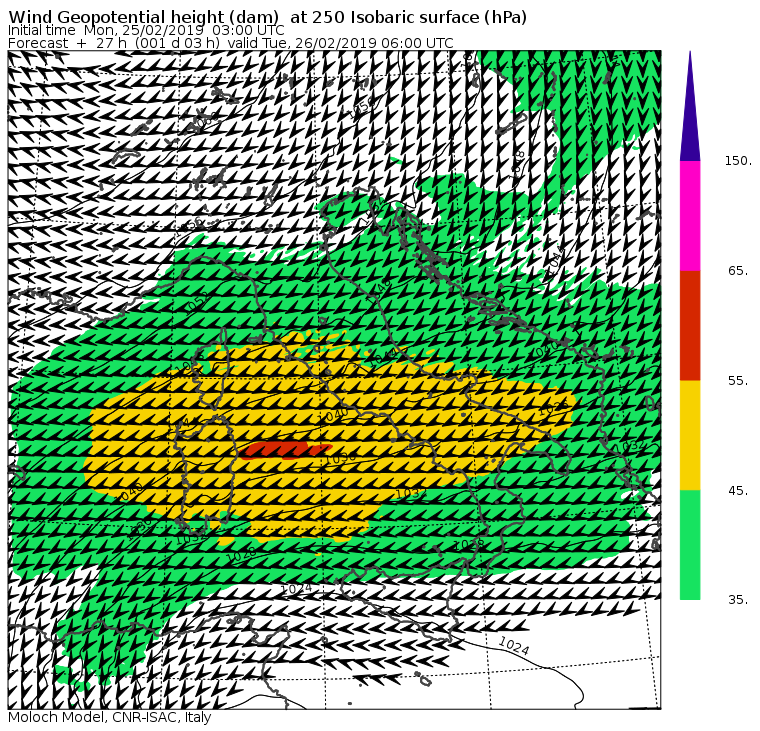Click the dark red jet-core patch on map
The image size is (760, 731).
284,450
